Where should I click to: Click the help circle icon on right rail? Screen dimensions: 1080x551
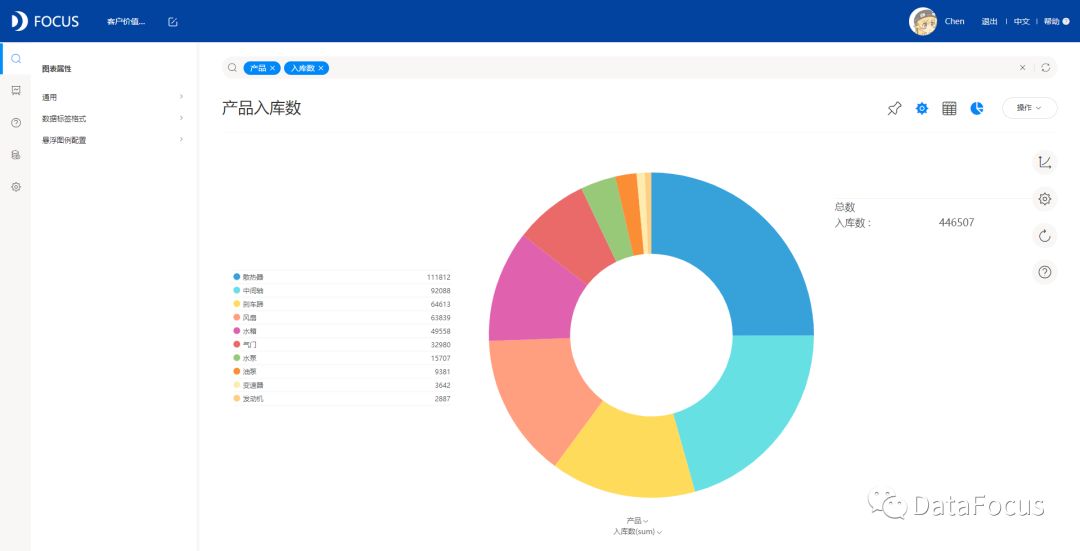pos(1045,272)
